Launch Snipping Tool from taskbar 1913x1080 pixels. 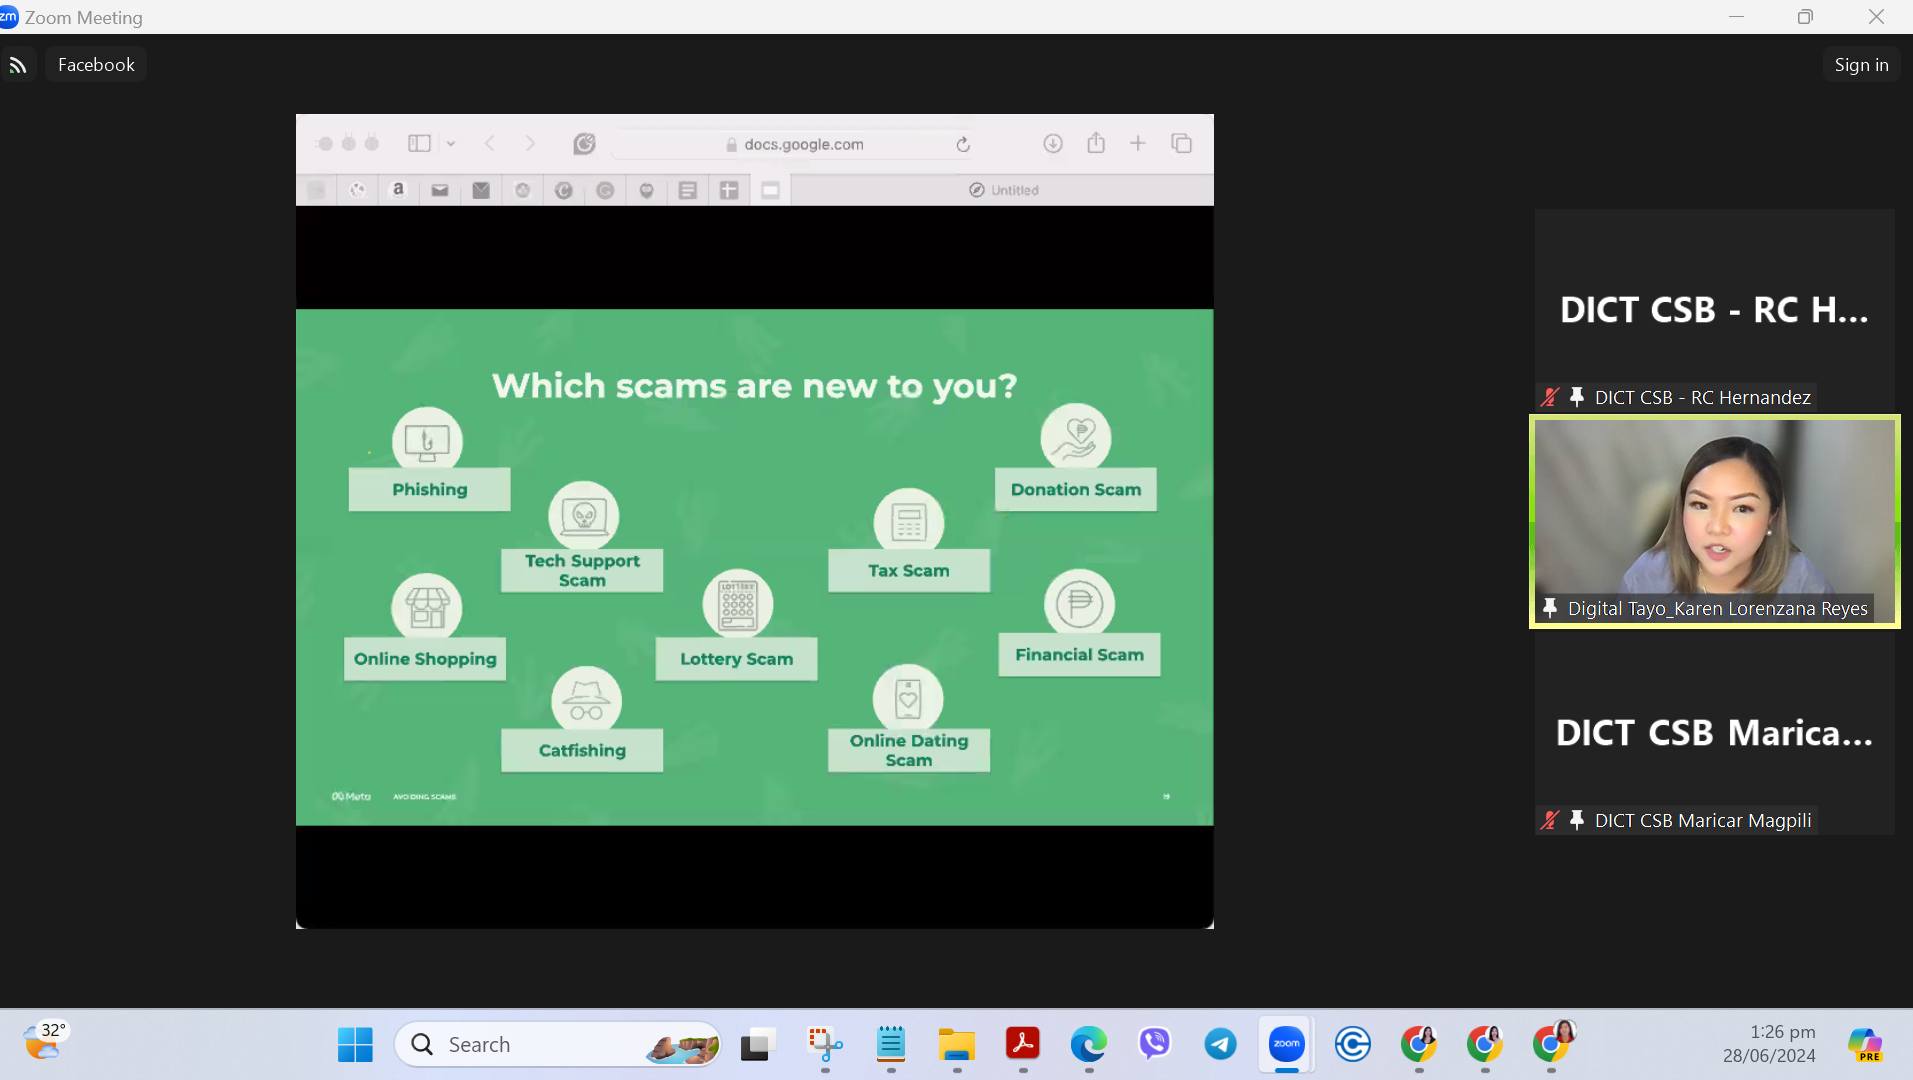[x=825, y=1045]
